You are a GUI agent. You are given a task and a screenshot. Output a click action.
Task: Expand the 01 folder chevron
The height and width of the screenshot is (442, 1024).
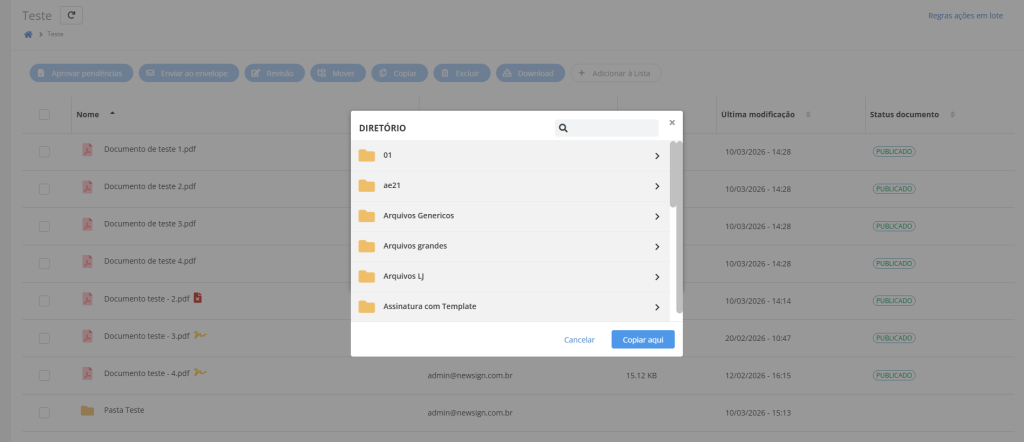[657, 156]
